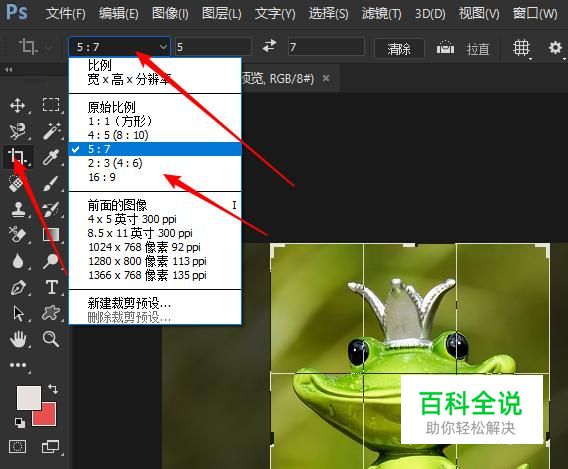
Task: Select the Zoom tool
Action: tap(51, 339)
